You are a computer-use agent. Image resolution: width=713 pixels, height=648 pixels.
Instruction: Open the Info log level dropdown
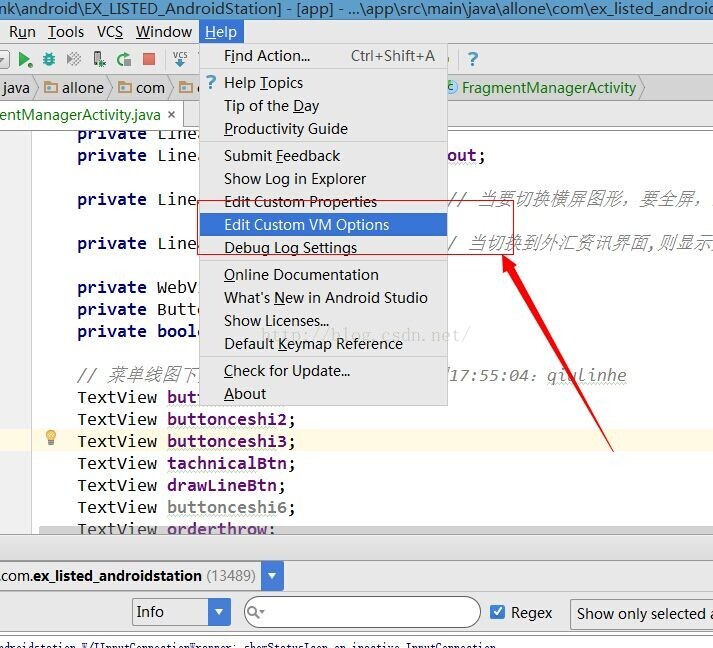coord(181,612)
